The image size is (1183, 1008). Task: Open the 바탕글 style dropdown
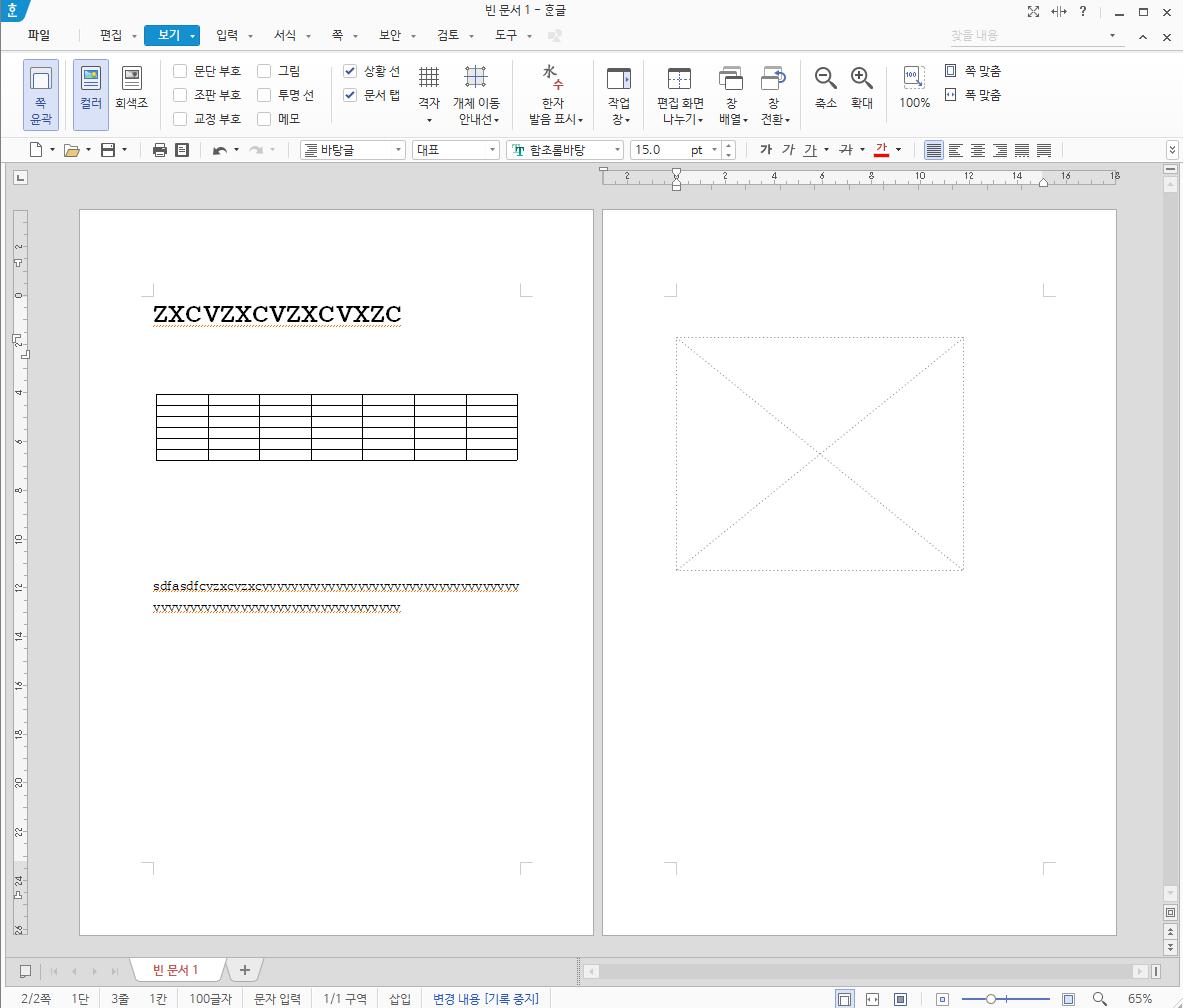(x=398, y=150)
